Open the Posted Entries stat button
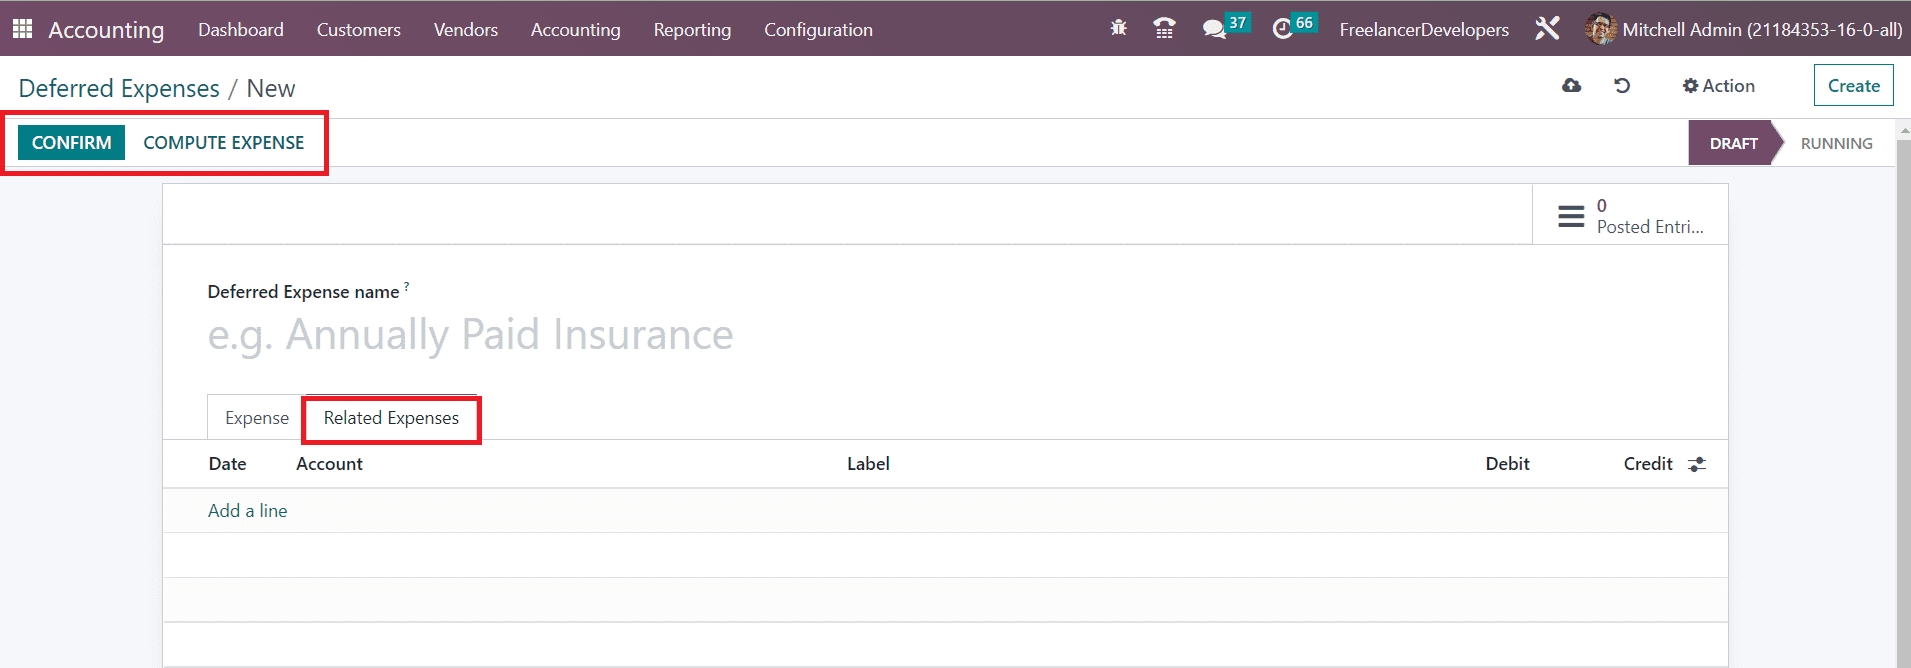This screenshot has width=1911, height=668. 1630,216
